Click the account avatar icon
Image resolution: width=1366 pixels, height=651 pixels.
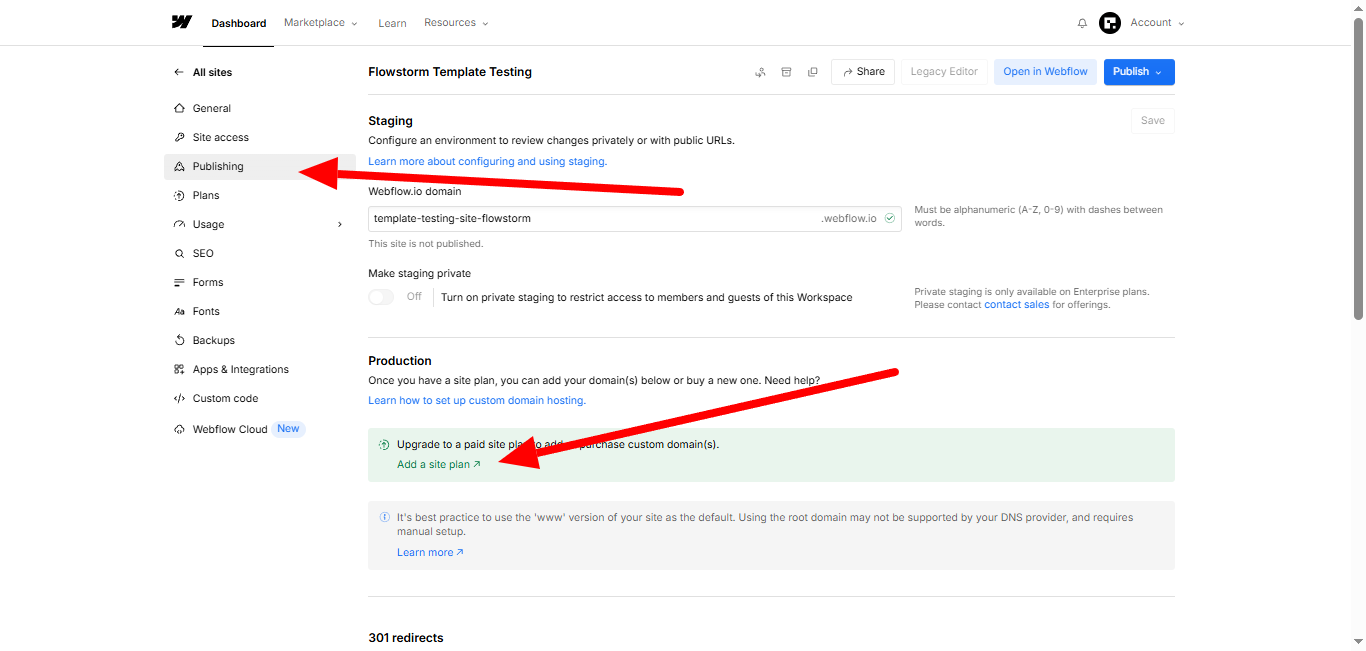coord(1110,23)
